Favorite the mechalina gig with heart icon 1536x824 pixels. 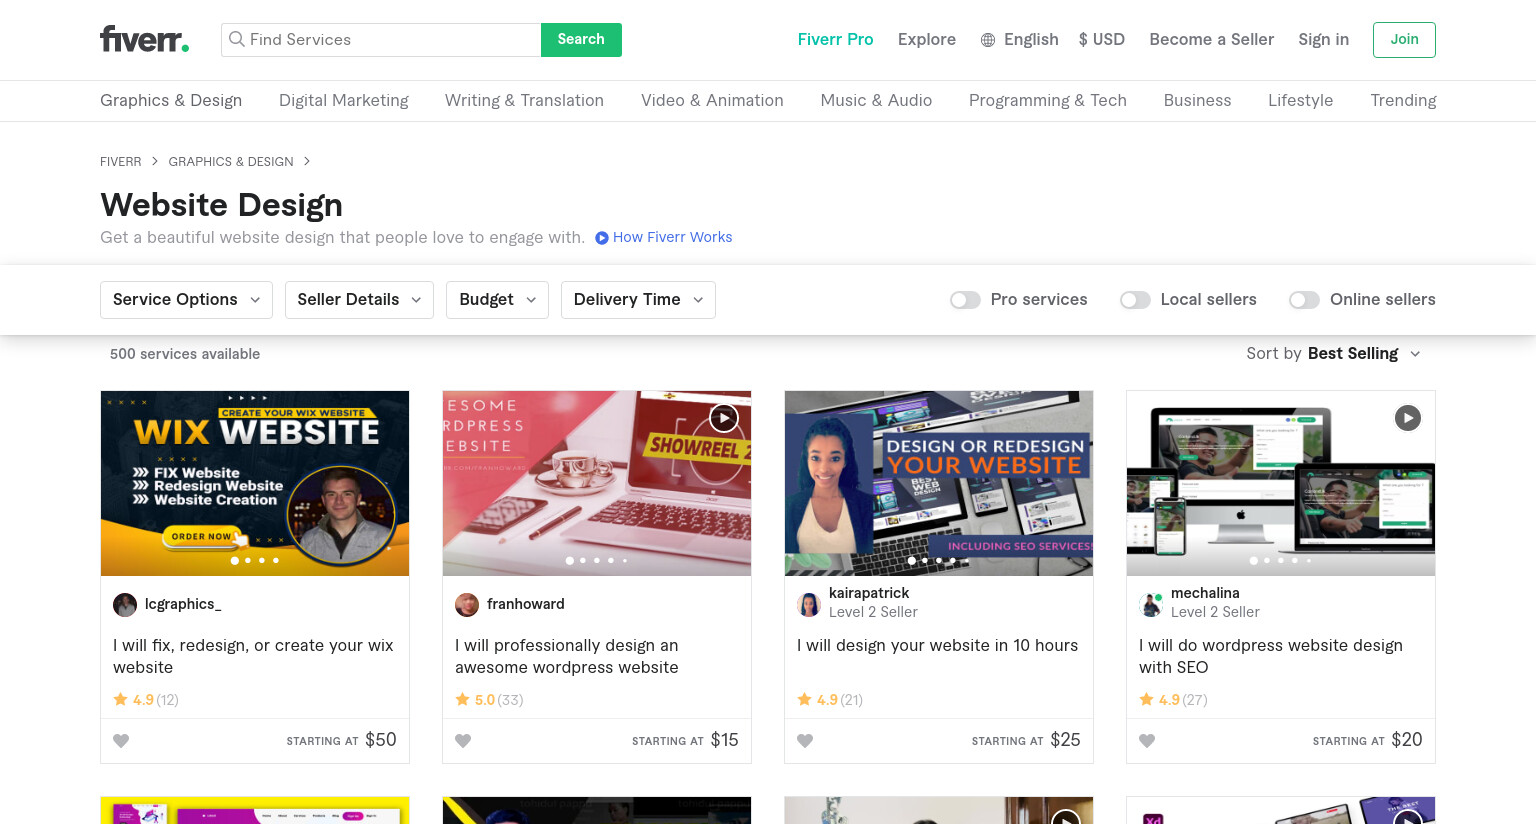click(x=1147, y=741)
